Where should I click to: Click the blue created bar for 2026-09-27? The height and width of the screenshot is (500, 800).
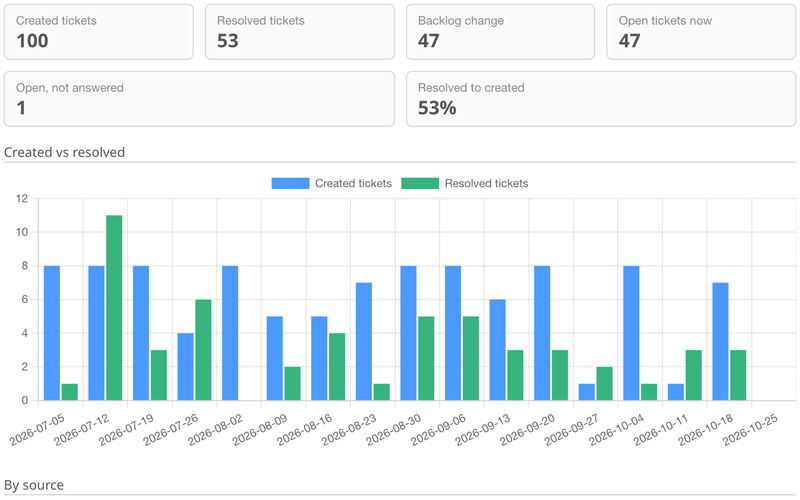587,392
